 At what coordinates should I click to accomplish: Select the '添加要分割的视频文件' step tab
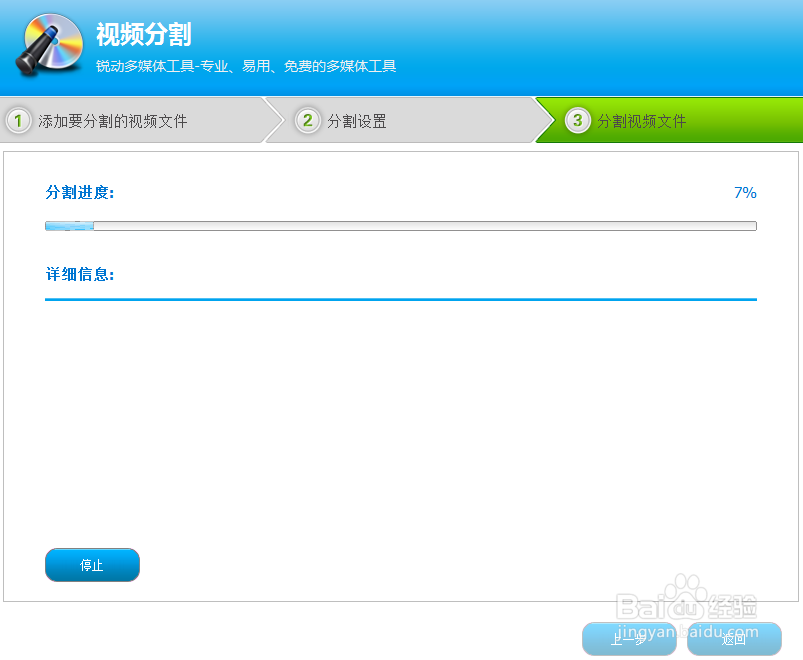pos(115,119)
